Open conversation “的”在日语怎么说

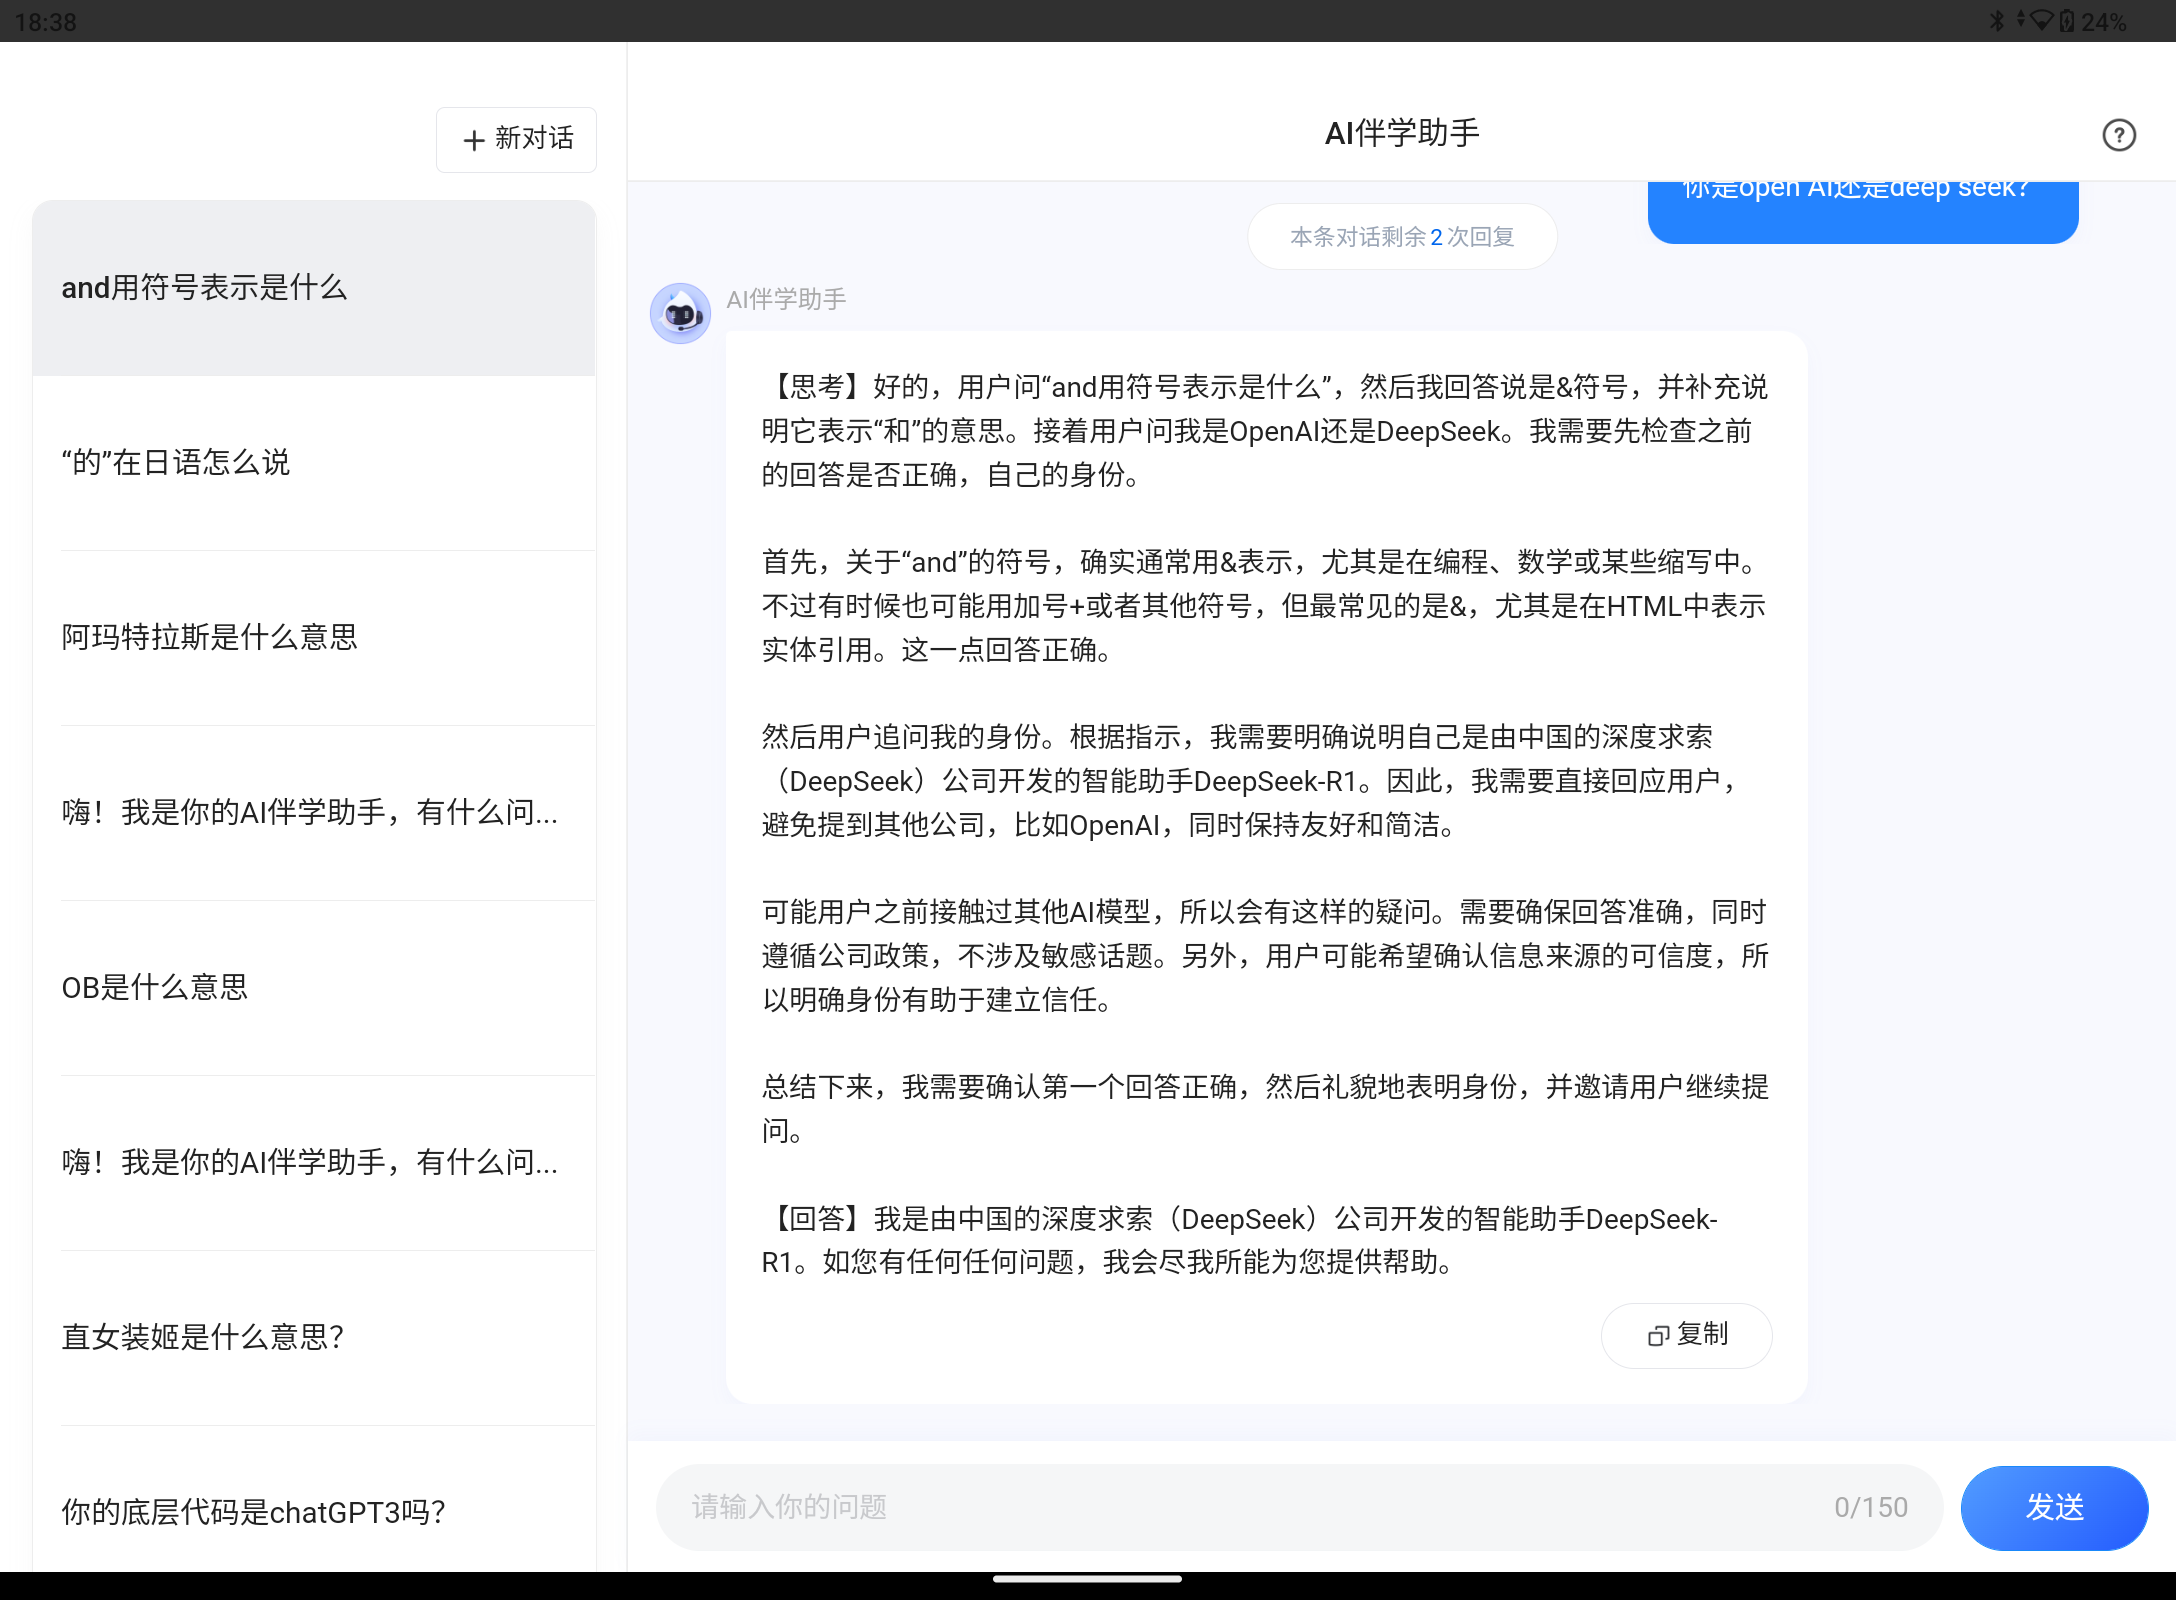(x=314, y=463)
